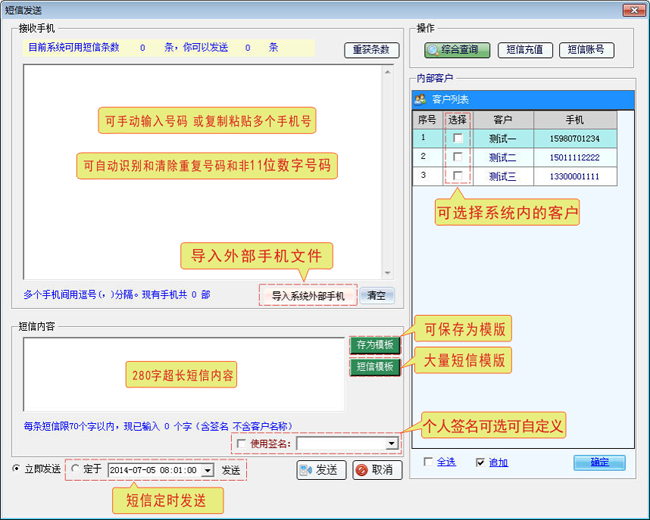Expand the scheduled date-time dropdown

pos(206,469)
